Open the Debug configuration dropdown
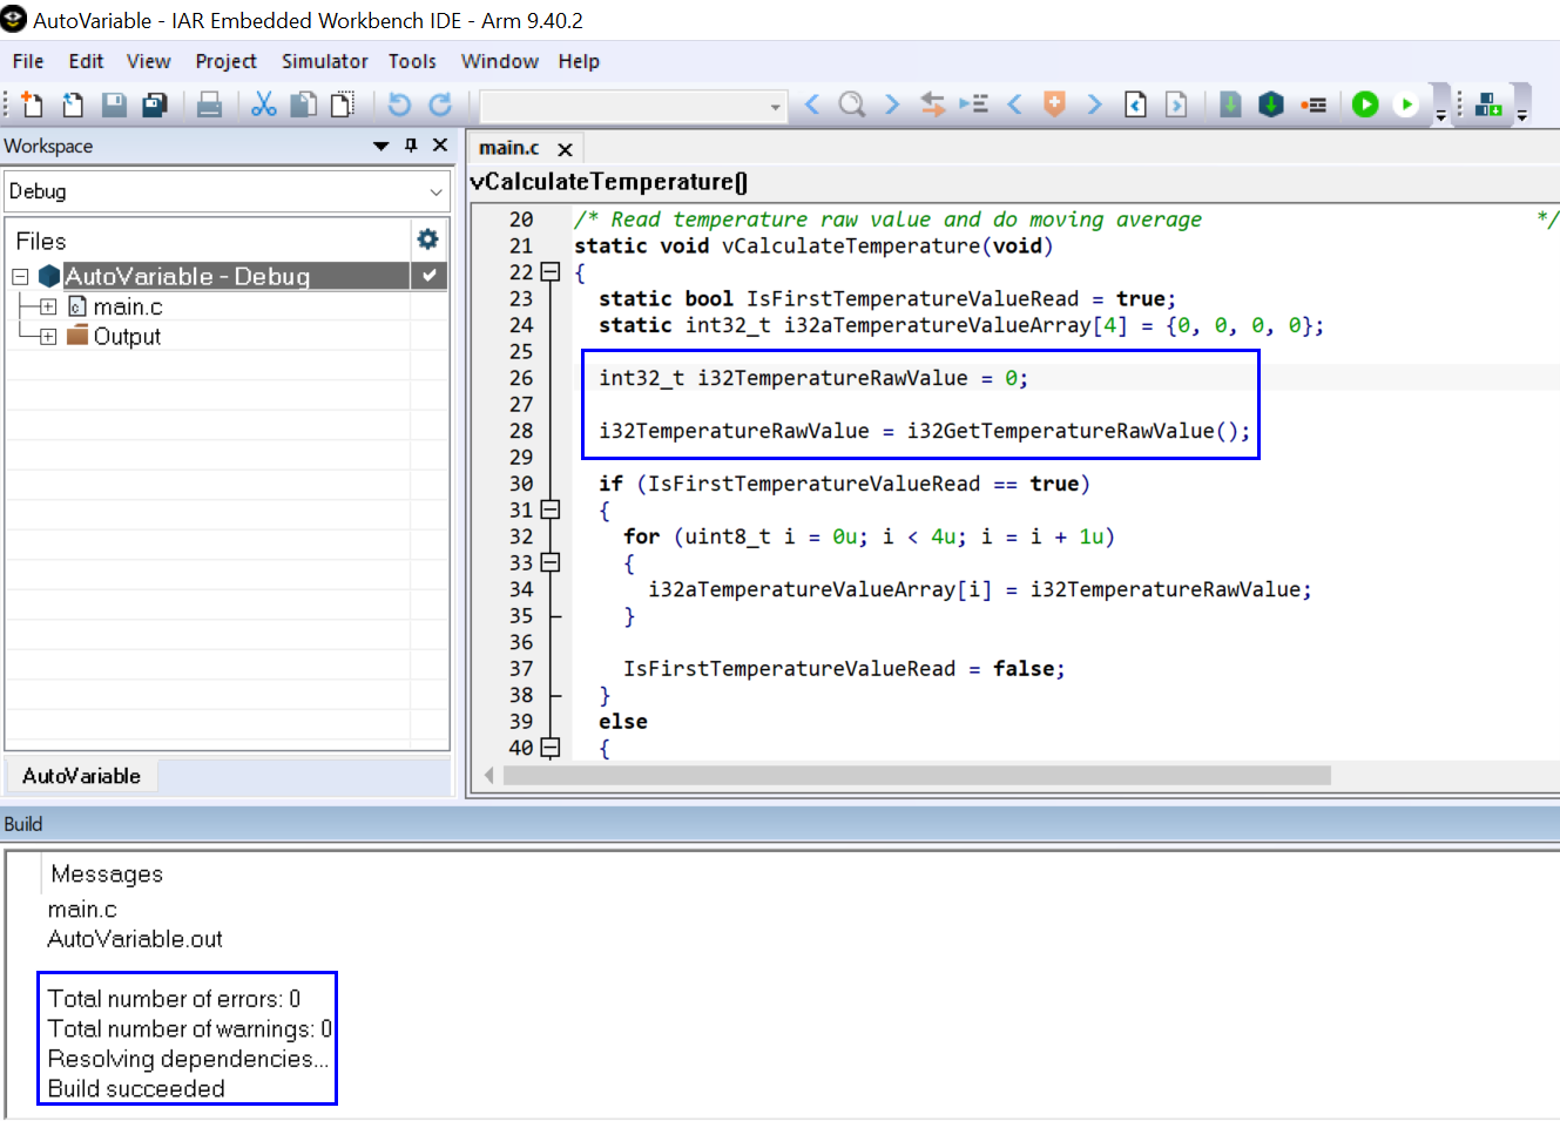Image resolution: width=1560 pixels, height=1121 pixels. pyautogui.click(x=435, y=191)
